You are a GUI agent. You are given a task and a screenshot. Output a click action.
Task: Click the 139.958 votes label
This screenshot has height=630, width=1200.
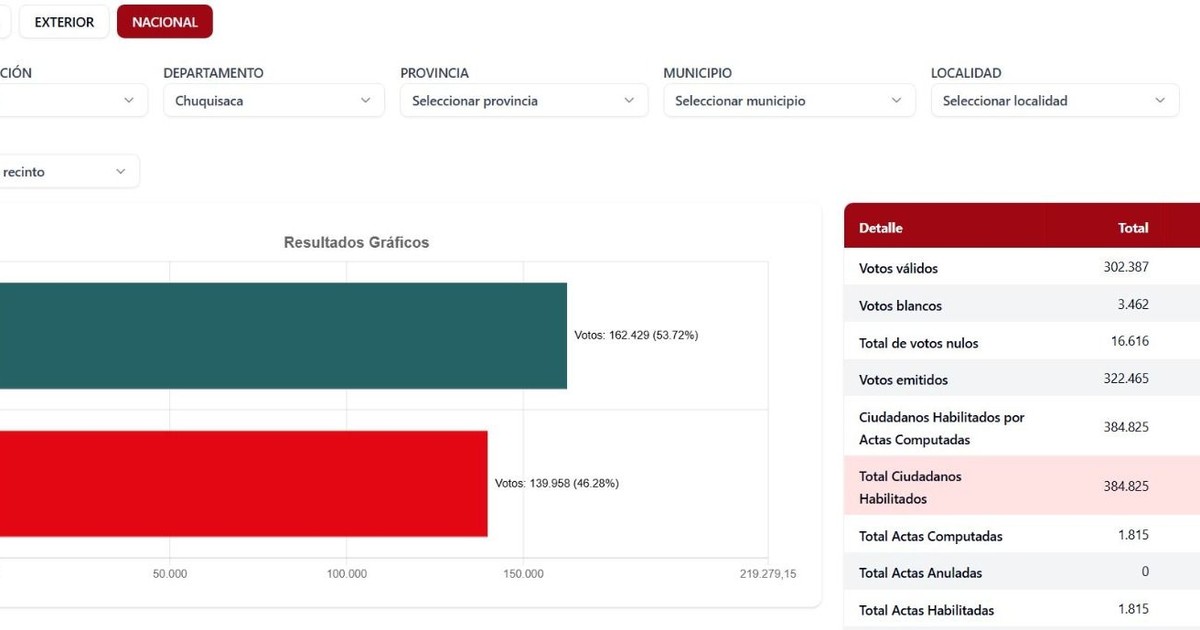click(557, 484)
